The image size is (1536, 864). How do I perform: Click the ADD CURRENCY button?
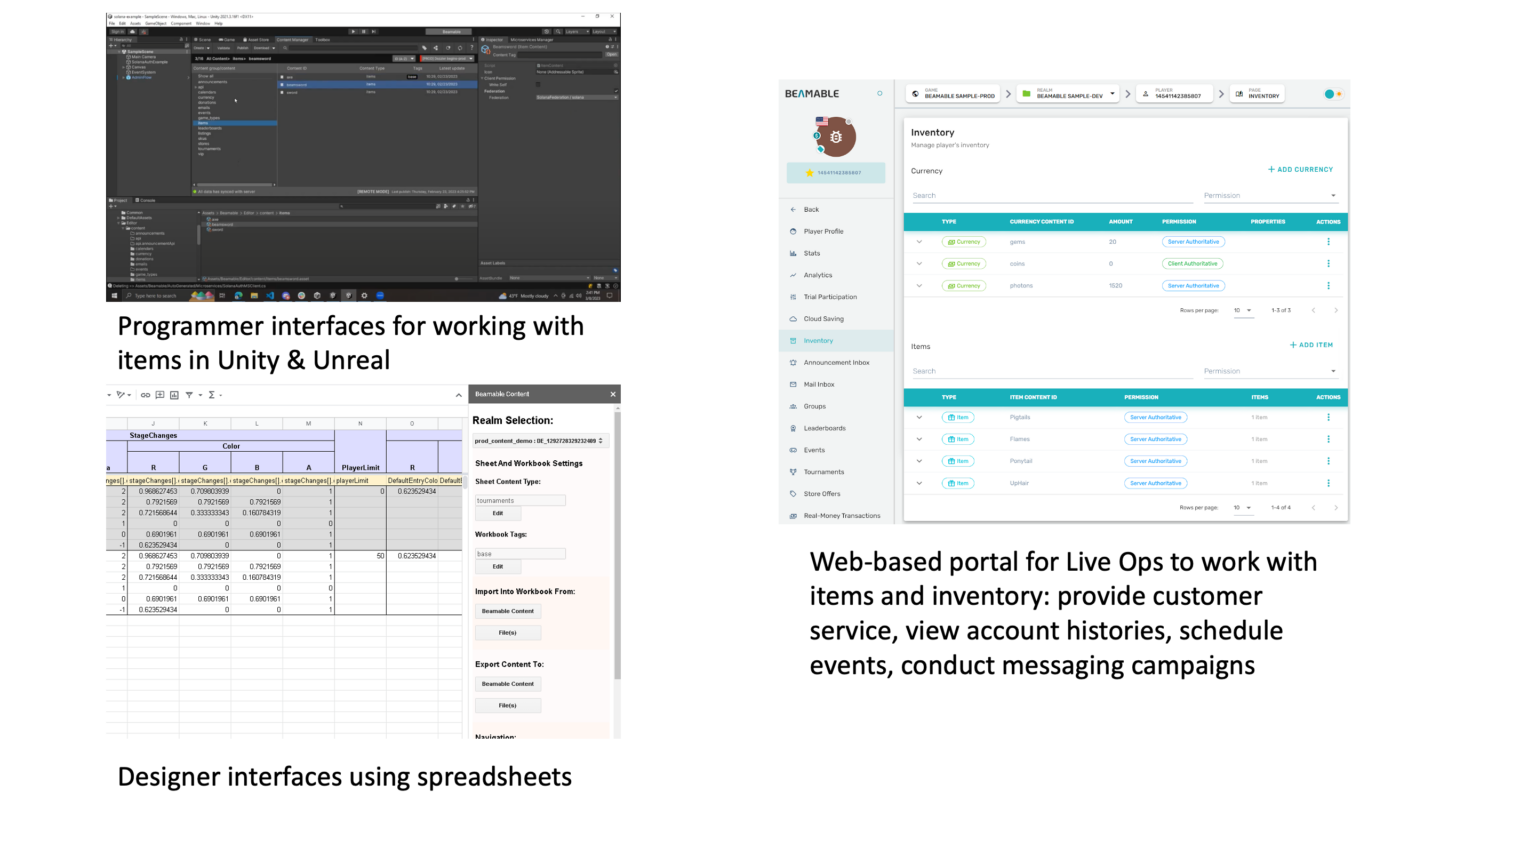coord(1299,170)
